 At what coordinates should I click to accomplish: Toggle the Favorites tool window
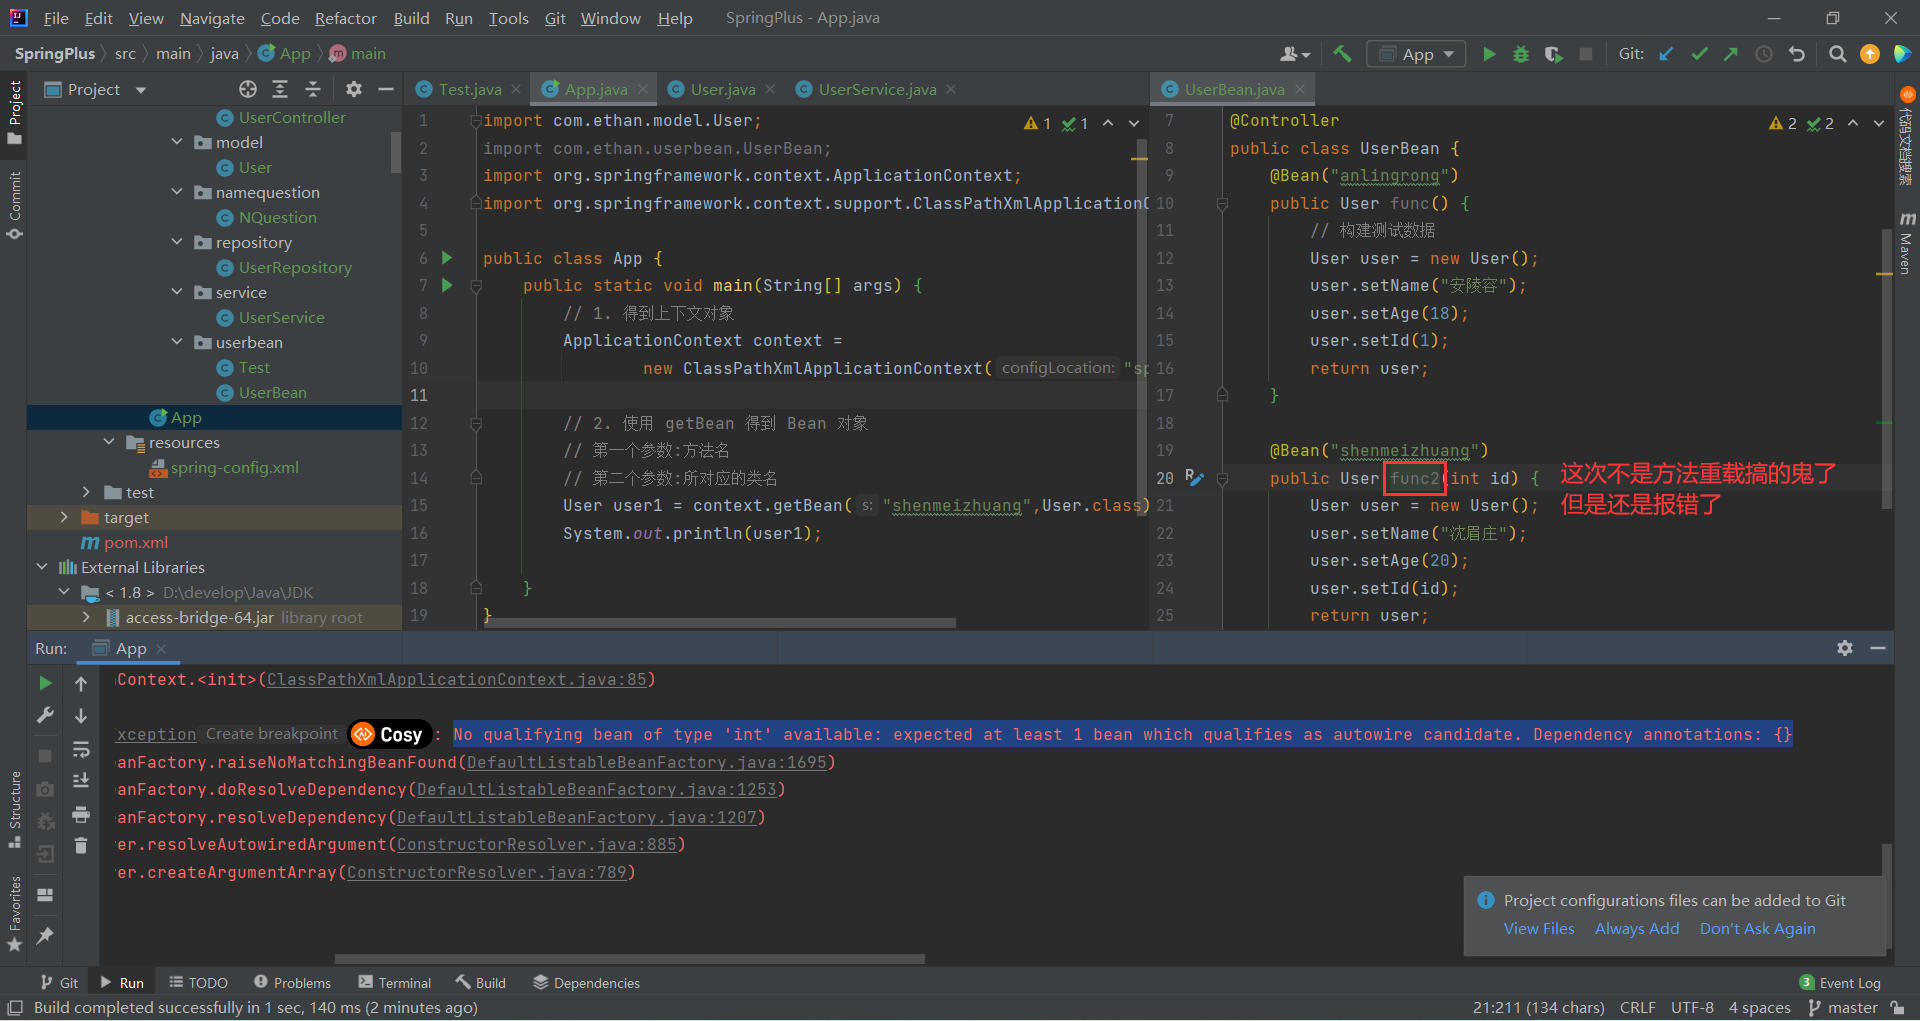click(x=14, y=914)
